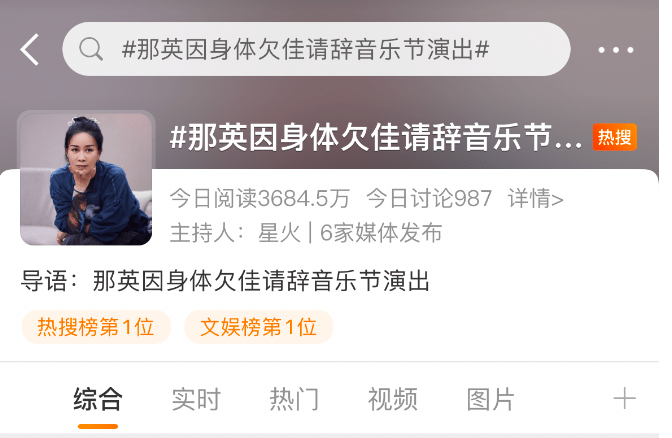Switch to the 实时 tab
The width and height of the screenshot is (672, 438).
click(x=196, y=399)
